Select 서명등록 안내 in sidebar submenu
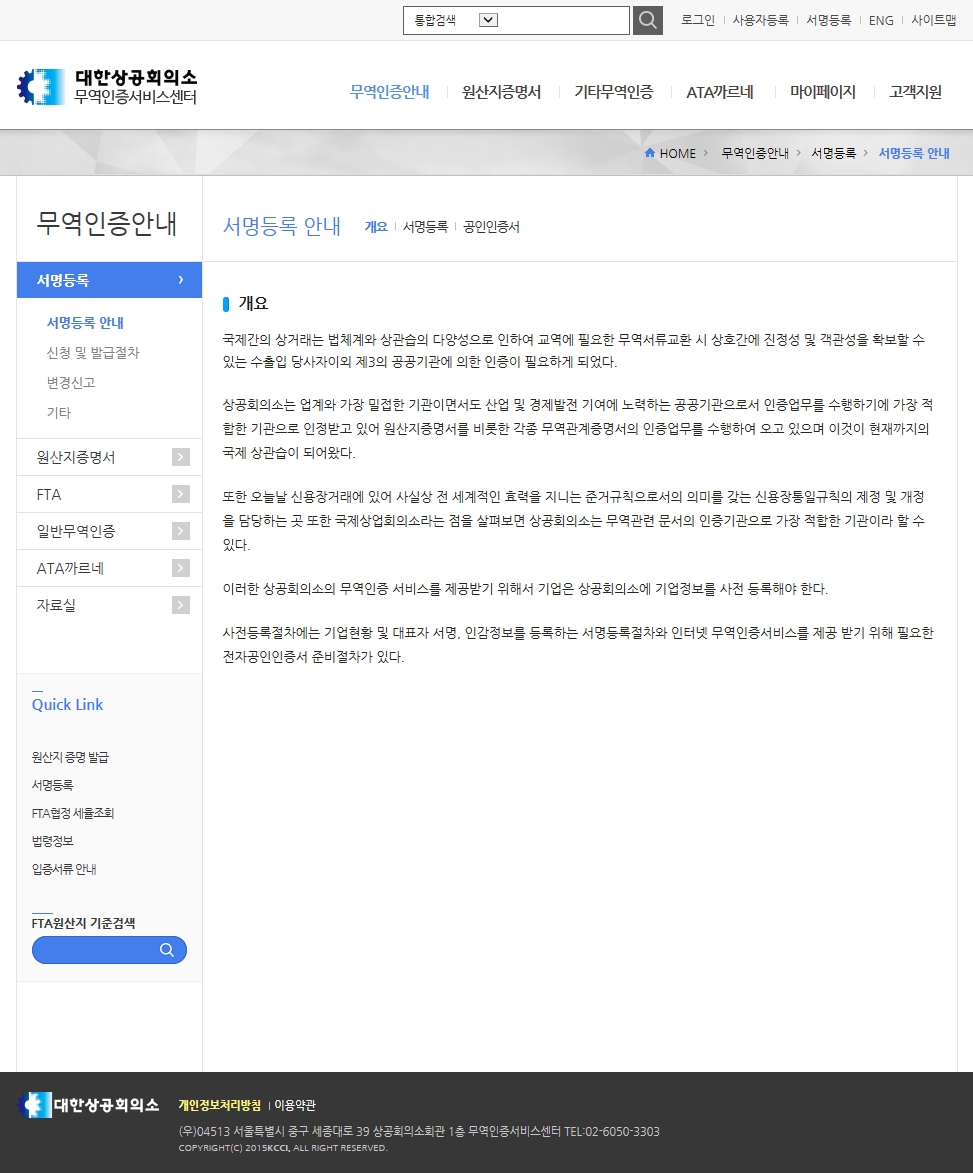Screen dimensions: 973x1173 [85, 322]
